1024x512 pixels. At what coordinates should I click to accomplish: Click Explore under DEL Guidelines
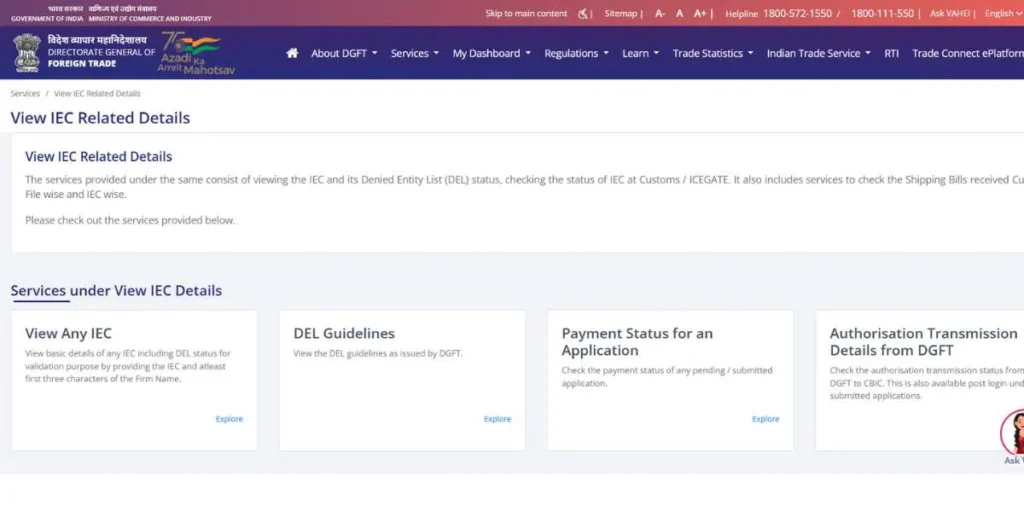[497, 419]
